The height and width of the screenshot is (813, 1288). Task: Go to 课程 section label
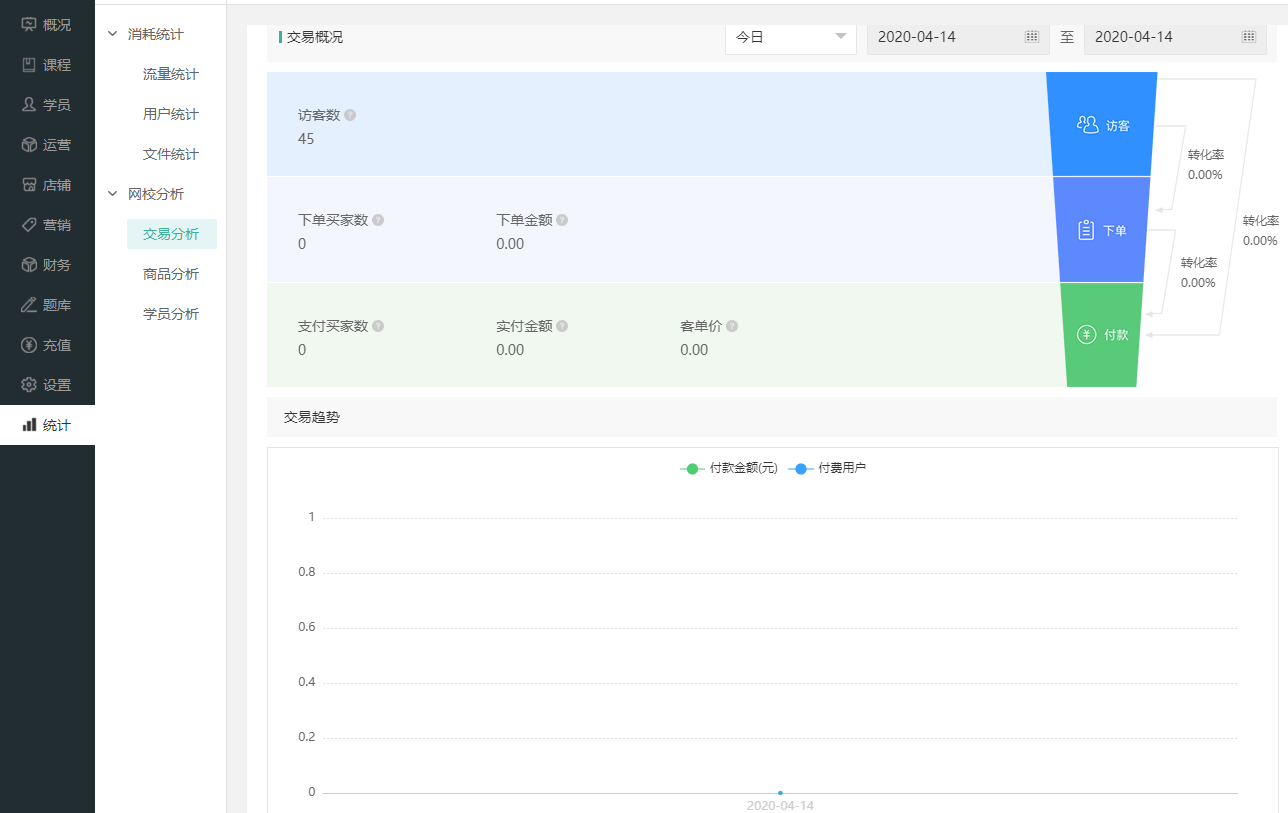coord(57,65)
